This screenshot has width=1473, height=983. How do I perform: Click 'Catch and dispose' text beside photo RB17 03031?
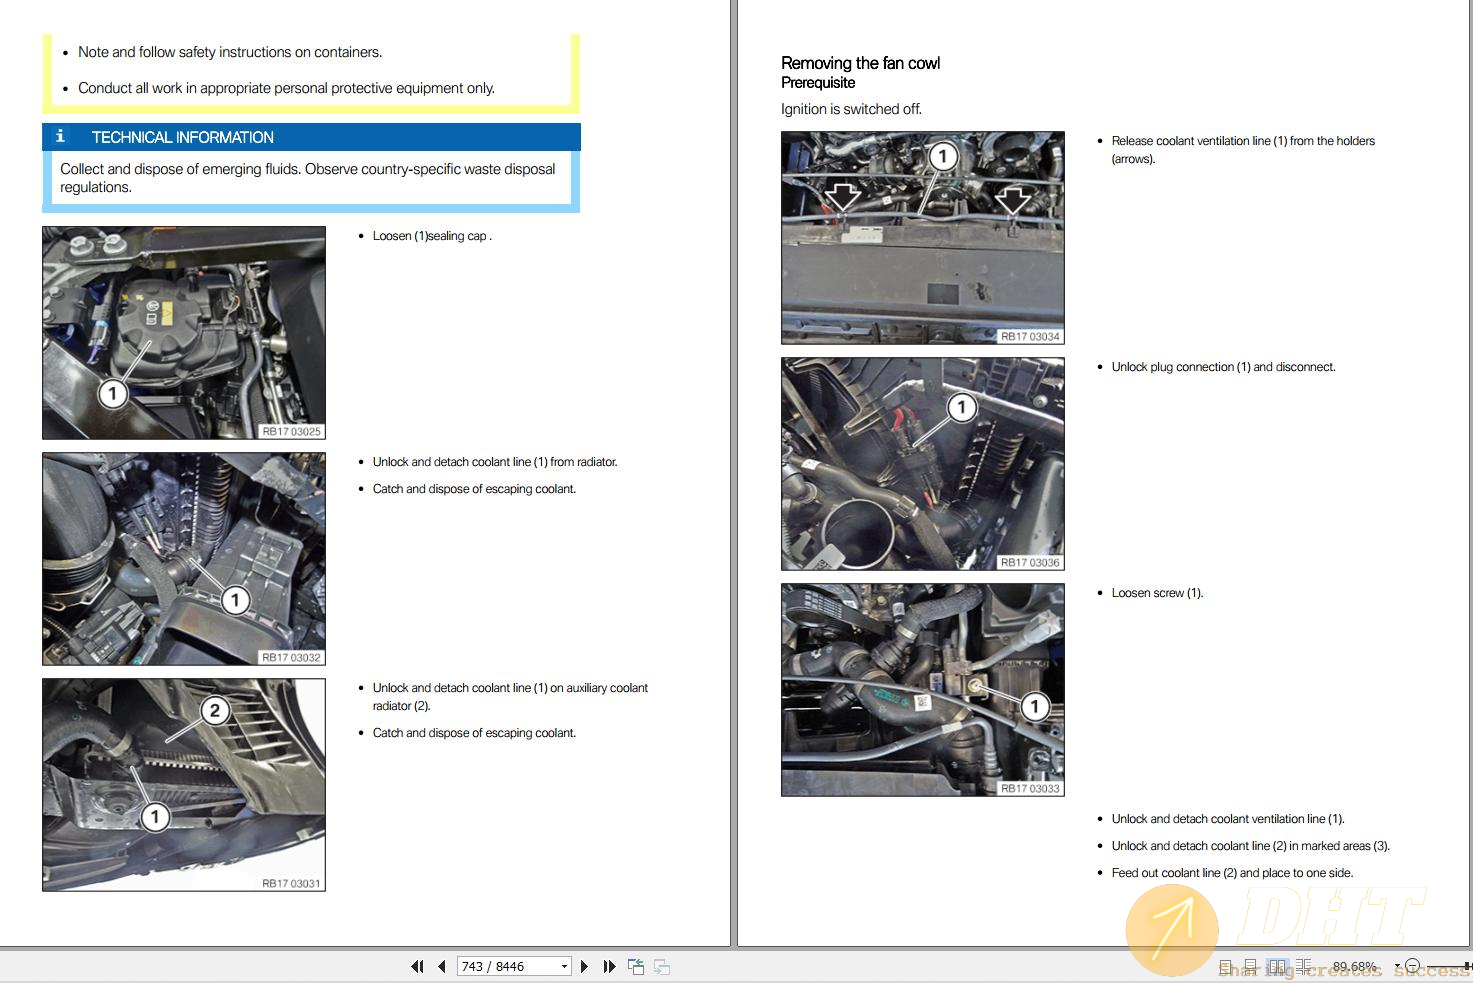pyautogui.click(x=474, y=733)
